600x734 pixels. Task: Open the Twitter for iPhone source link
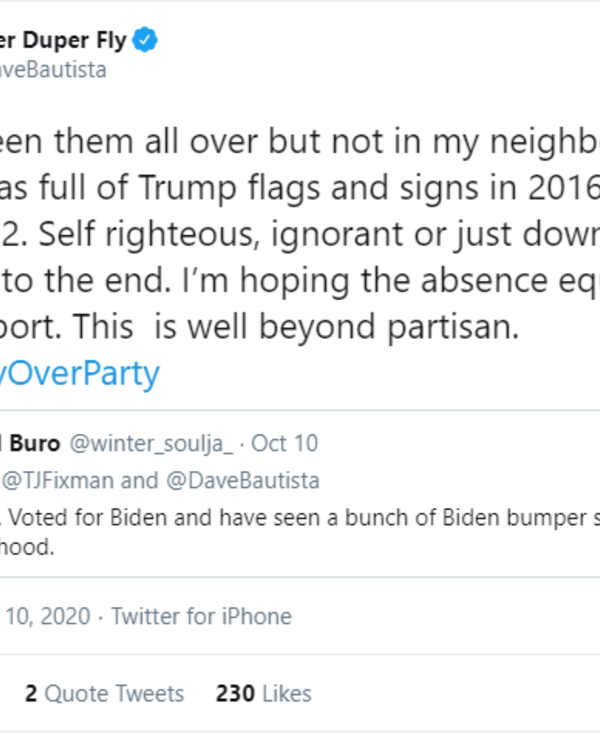201,616
